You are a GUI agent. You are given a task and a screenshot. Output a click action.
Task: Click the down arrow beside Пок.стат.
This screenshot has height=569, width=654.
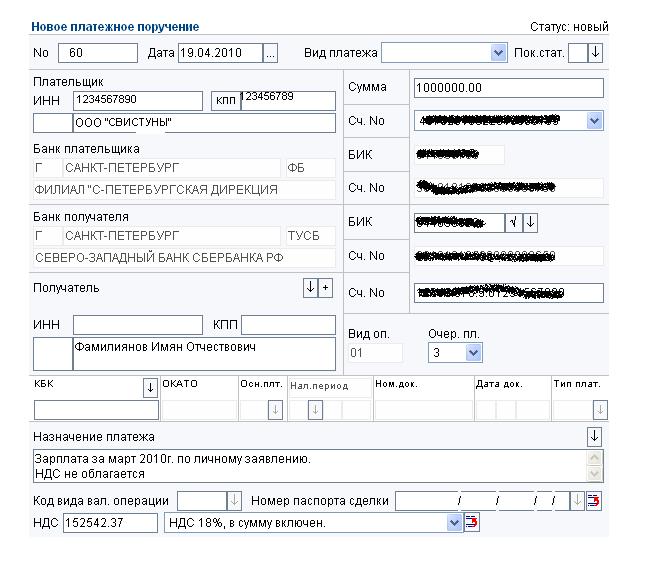coord(596,53)
